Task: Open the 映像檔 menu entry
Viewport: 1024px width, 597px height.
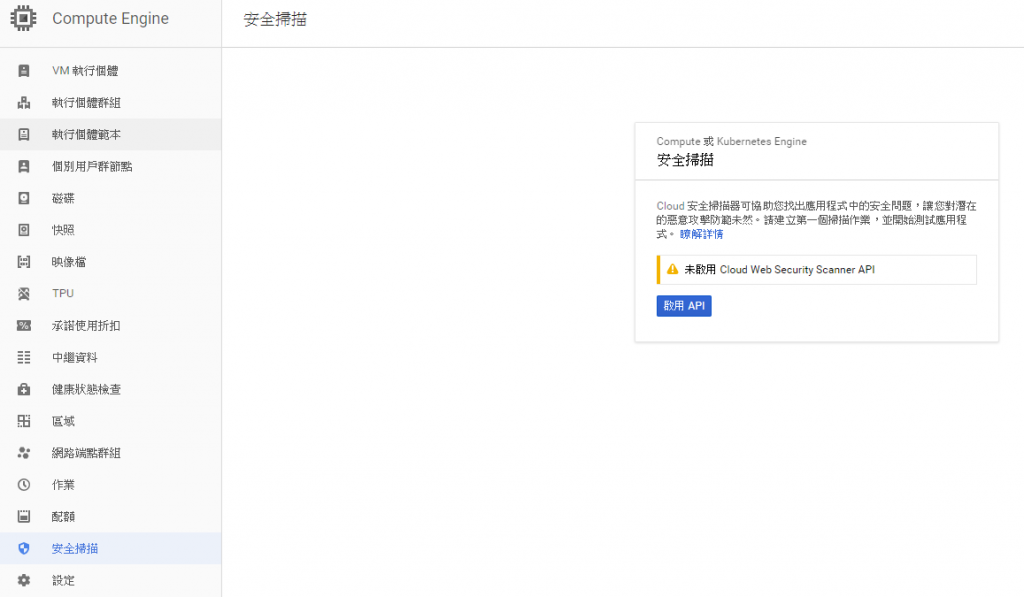Action: [69, 262]
